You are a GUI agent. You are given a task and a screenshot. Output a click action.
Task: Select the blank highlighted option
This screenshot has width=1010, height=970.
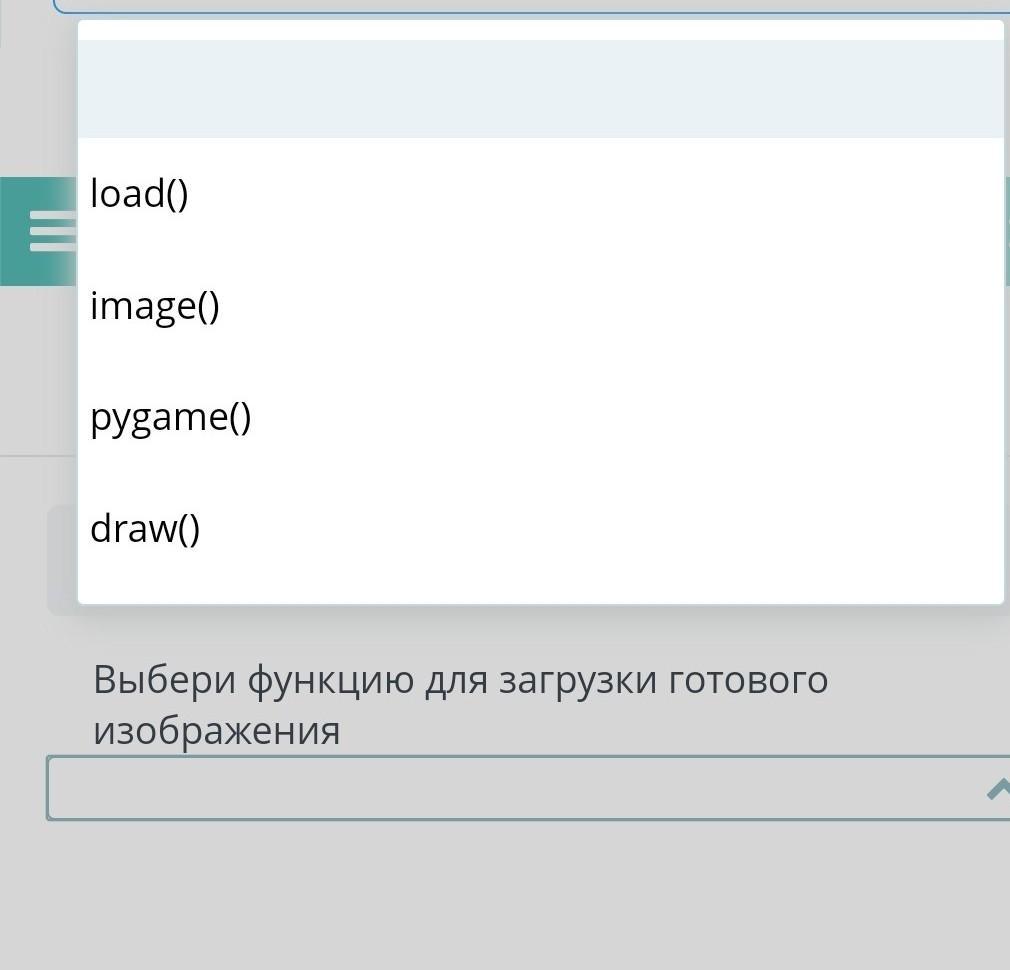[x=540, y=89]
